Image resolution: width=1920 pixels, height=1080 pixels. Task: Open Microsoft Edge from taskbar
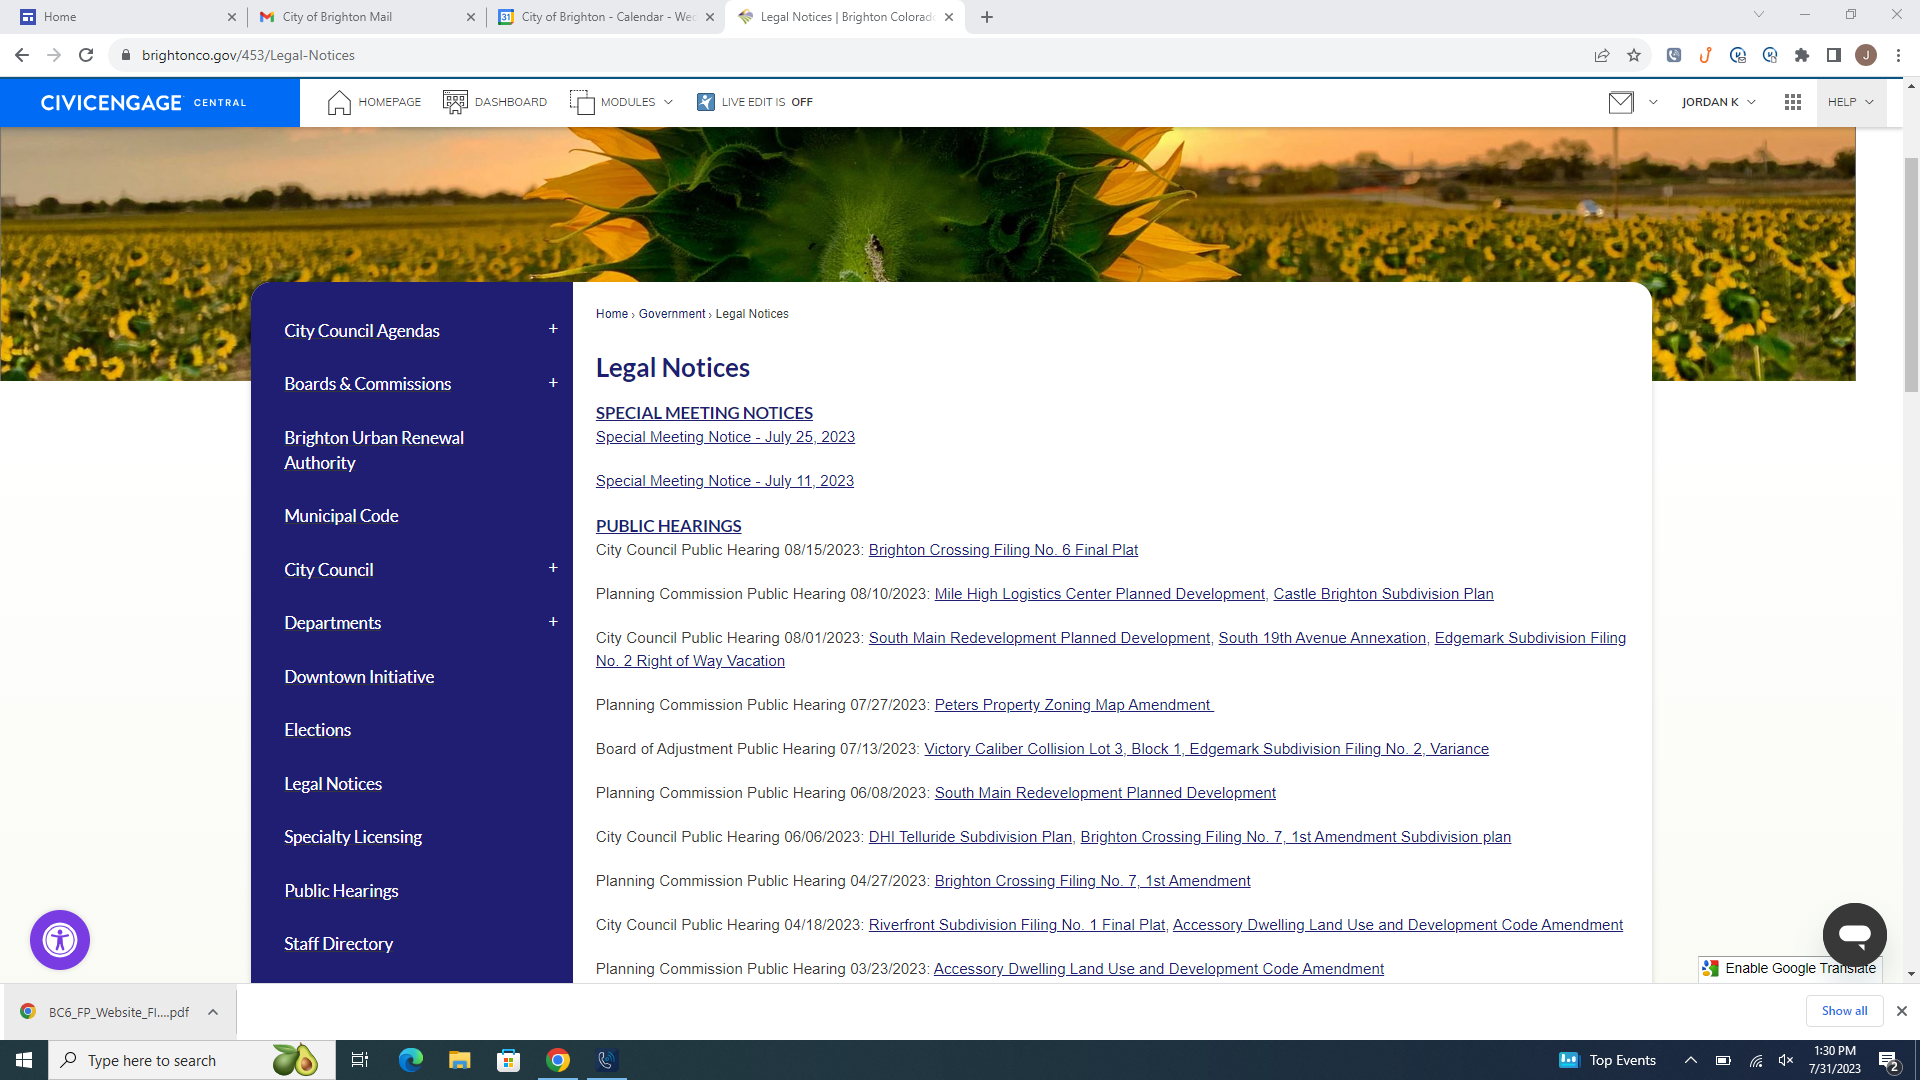pos(410,1060)
